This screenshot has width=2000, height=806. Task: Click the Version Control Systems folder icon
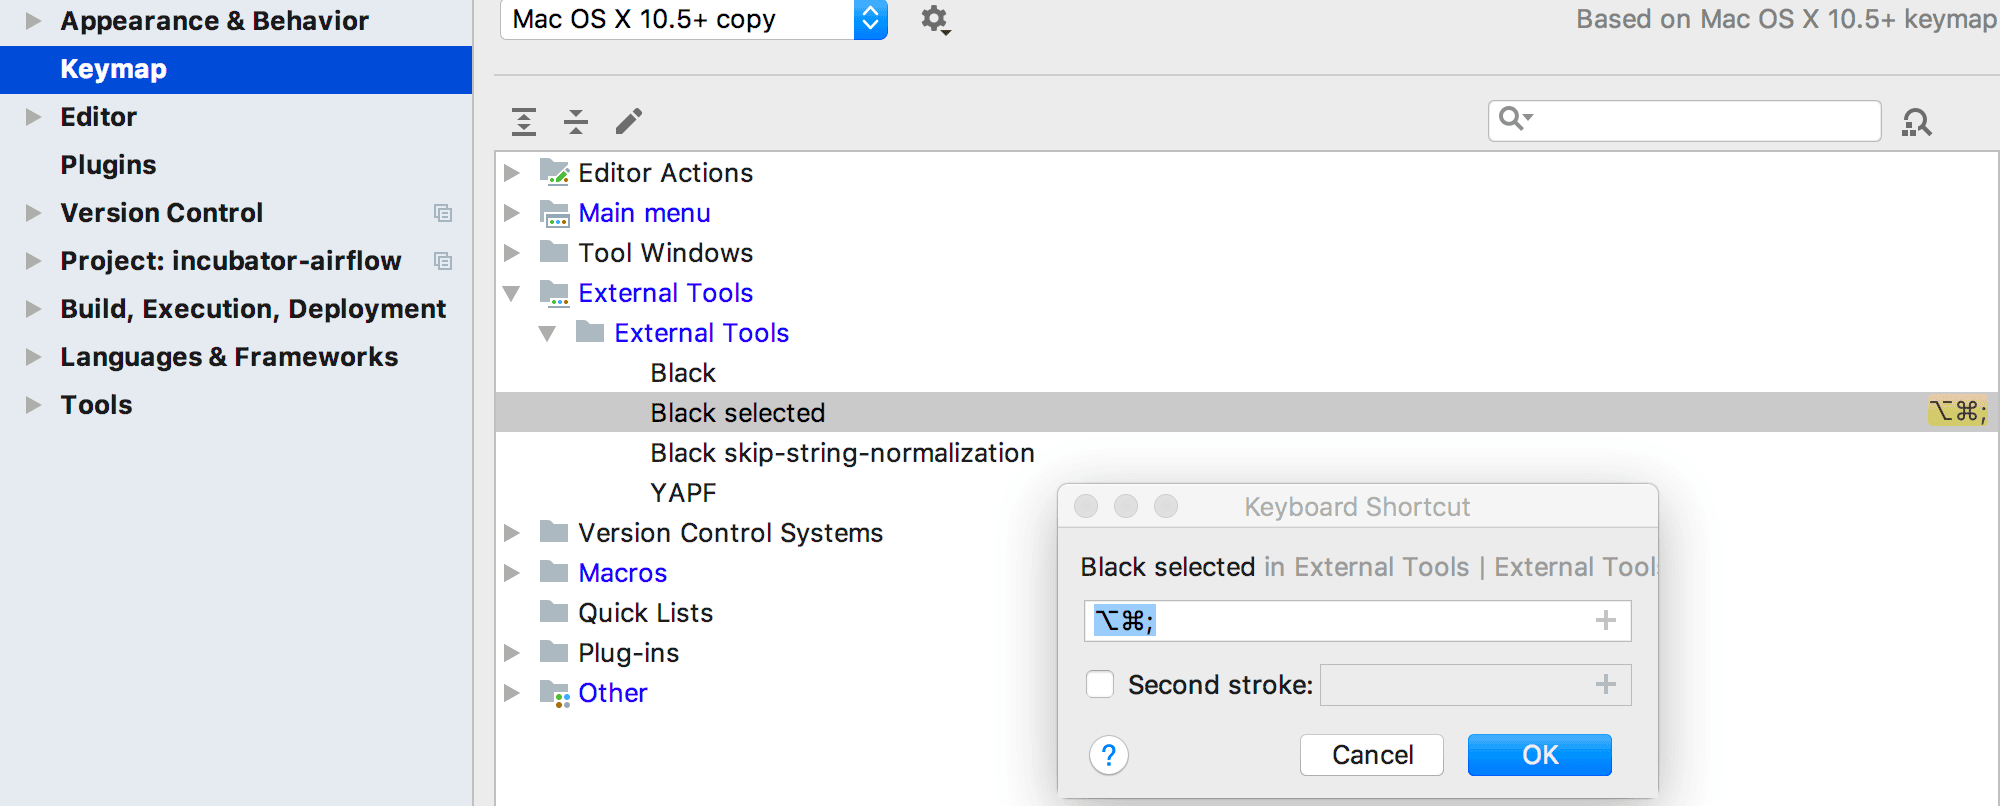(554, 531)
